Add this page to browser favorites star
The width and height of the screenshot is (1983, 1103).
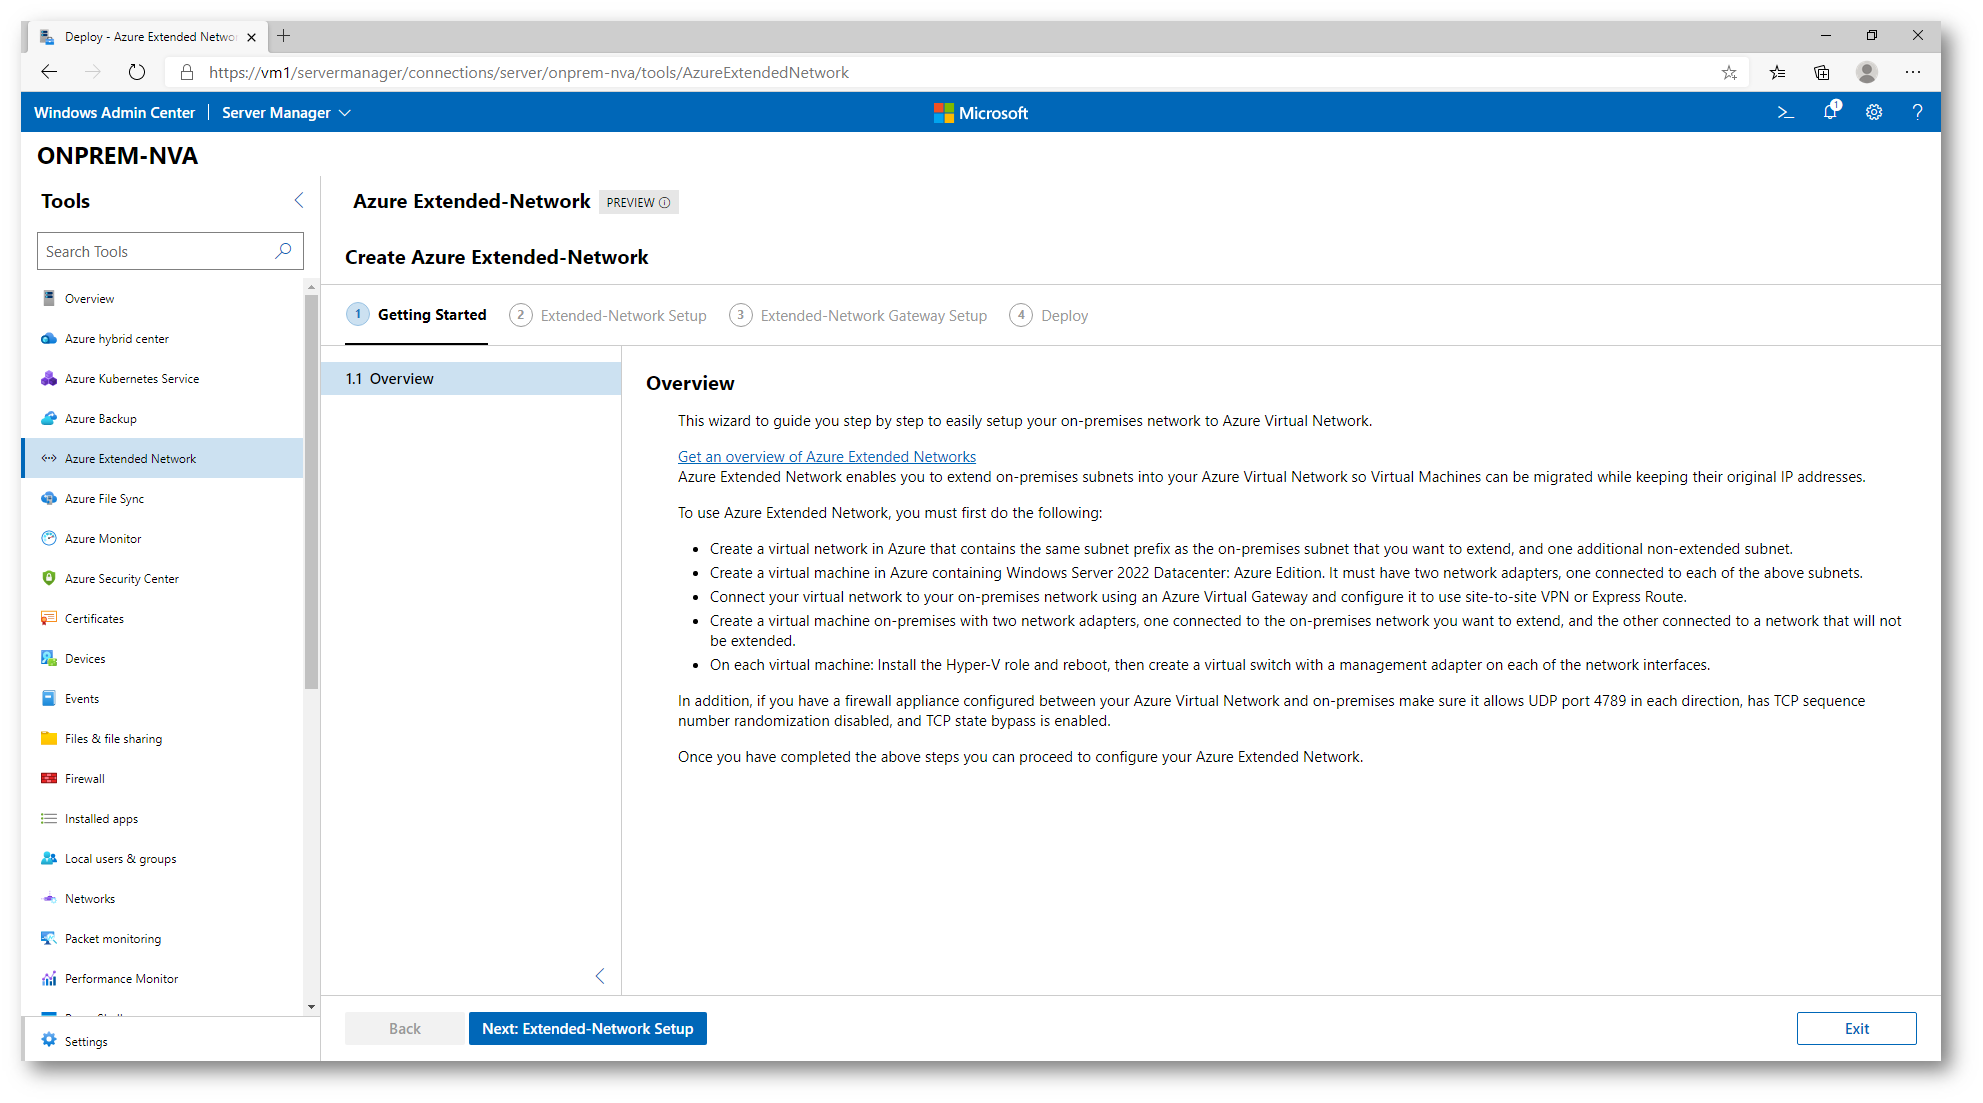[1729, 72]
